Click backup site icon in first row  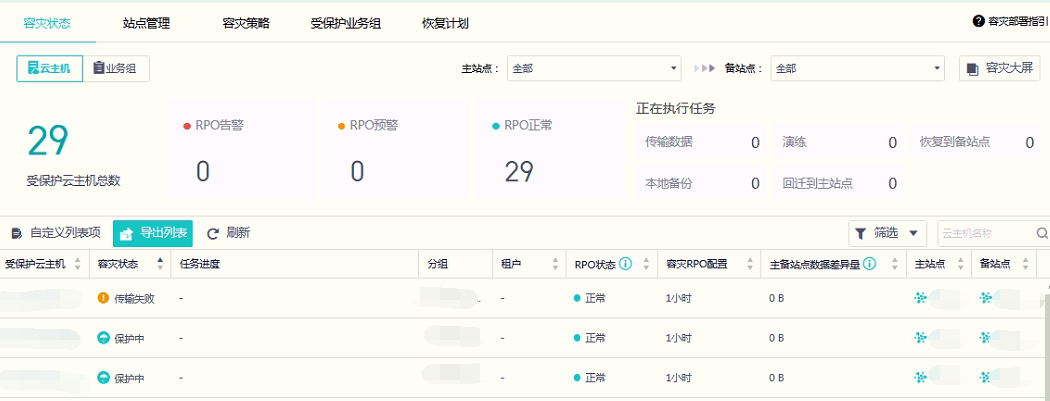(986, 298)
